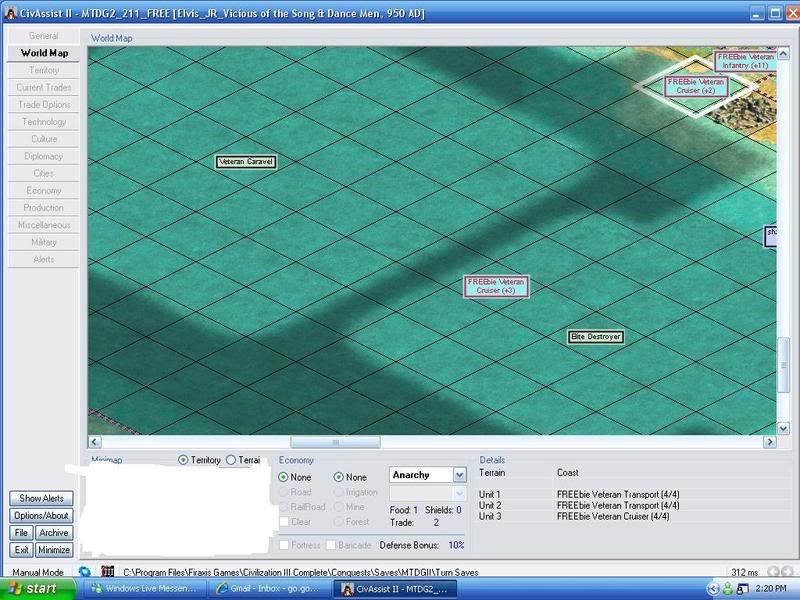This screenshot has height=600, width=800.
Task: Switch to Windows Live Messenger in the taskbar
Action: pos(145,589)
